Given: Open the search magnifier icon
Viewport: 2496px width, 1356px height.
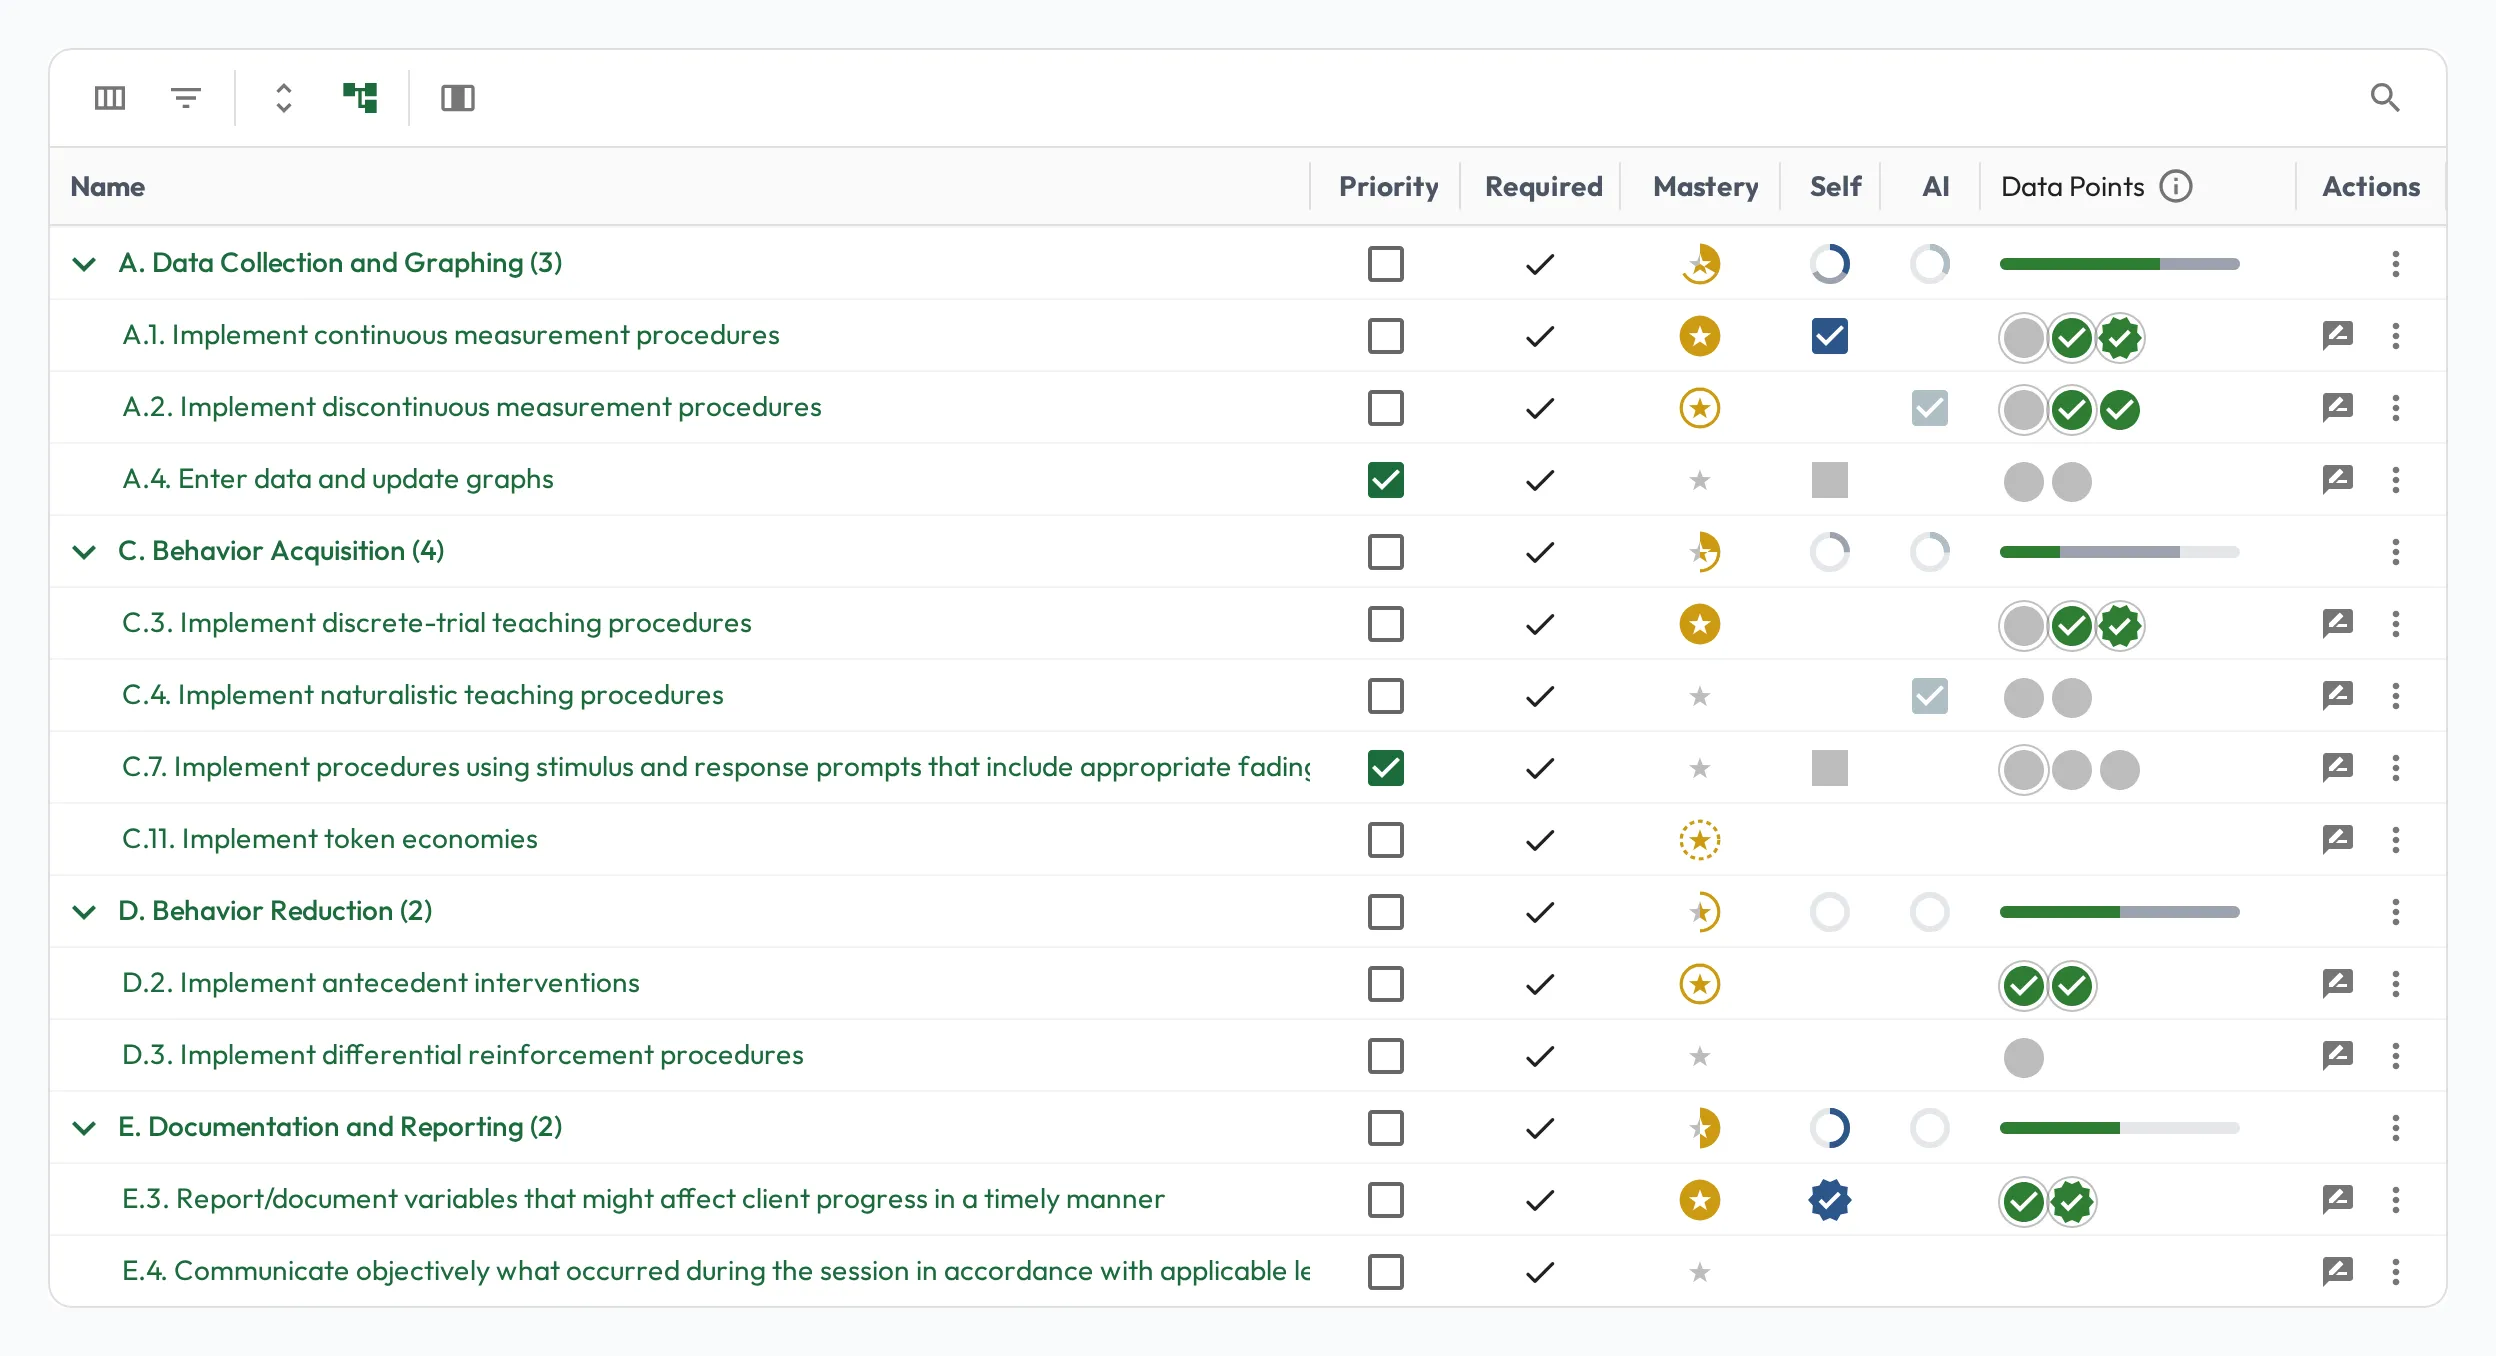Looking at the screenshot, I should 2386,98.
